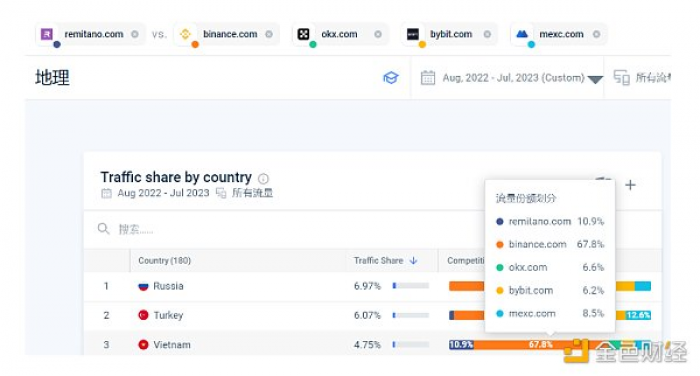
Task: Click the Vietnam flag icon
Action: click(x=143, y=345)
